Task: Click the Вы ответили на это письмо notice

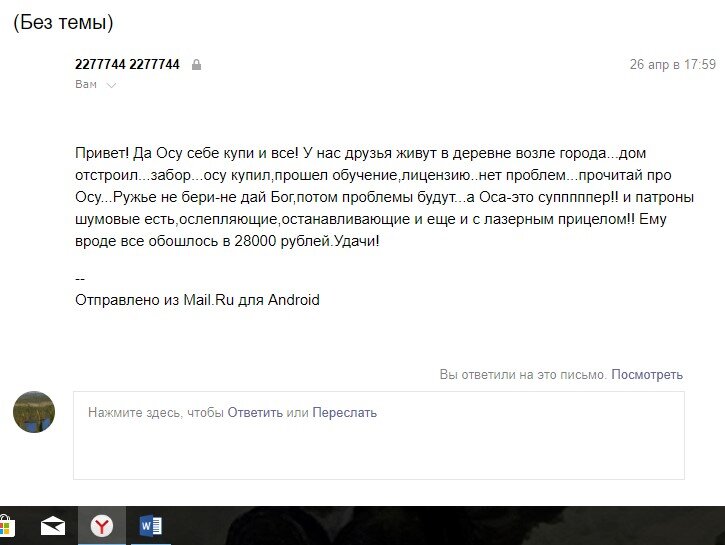Action: (x=522, y=374)
